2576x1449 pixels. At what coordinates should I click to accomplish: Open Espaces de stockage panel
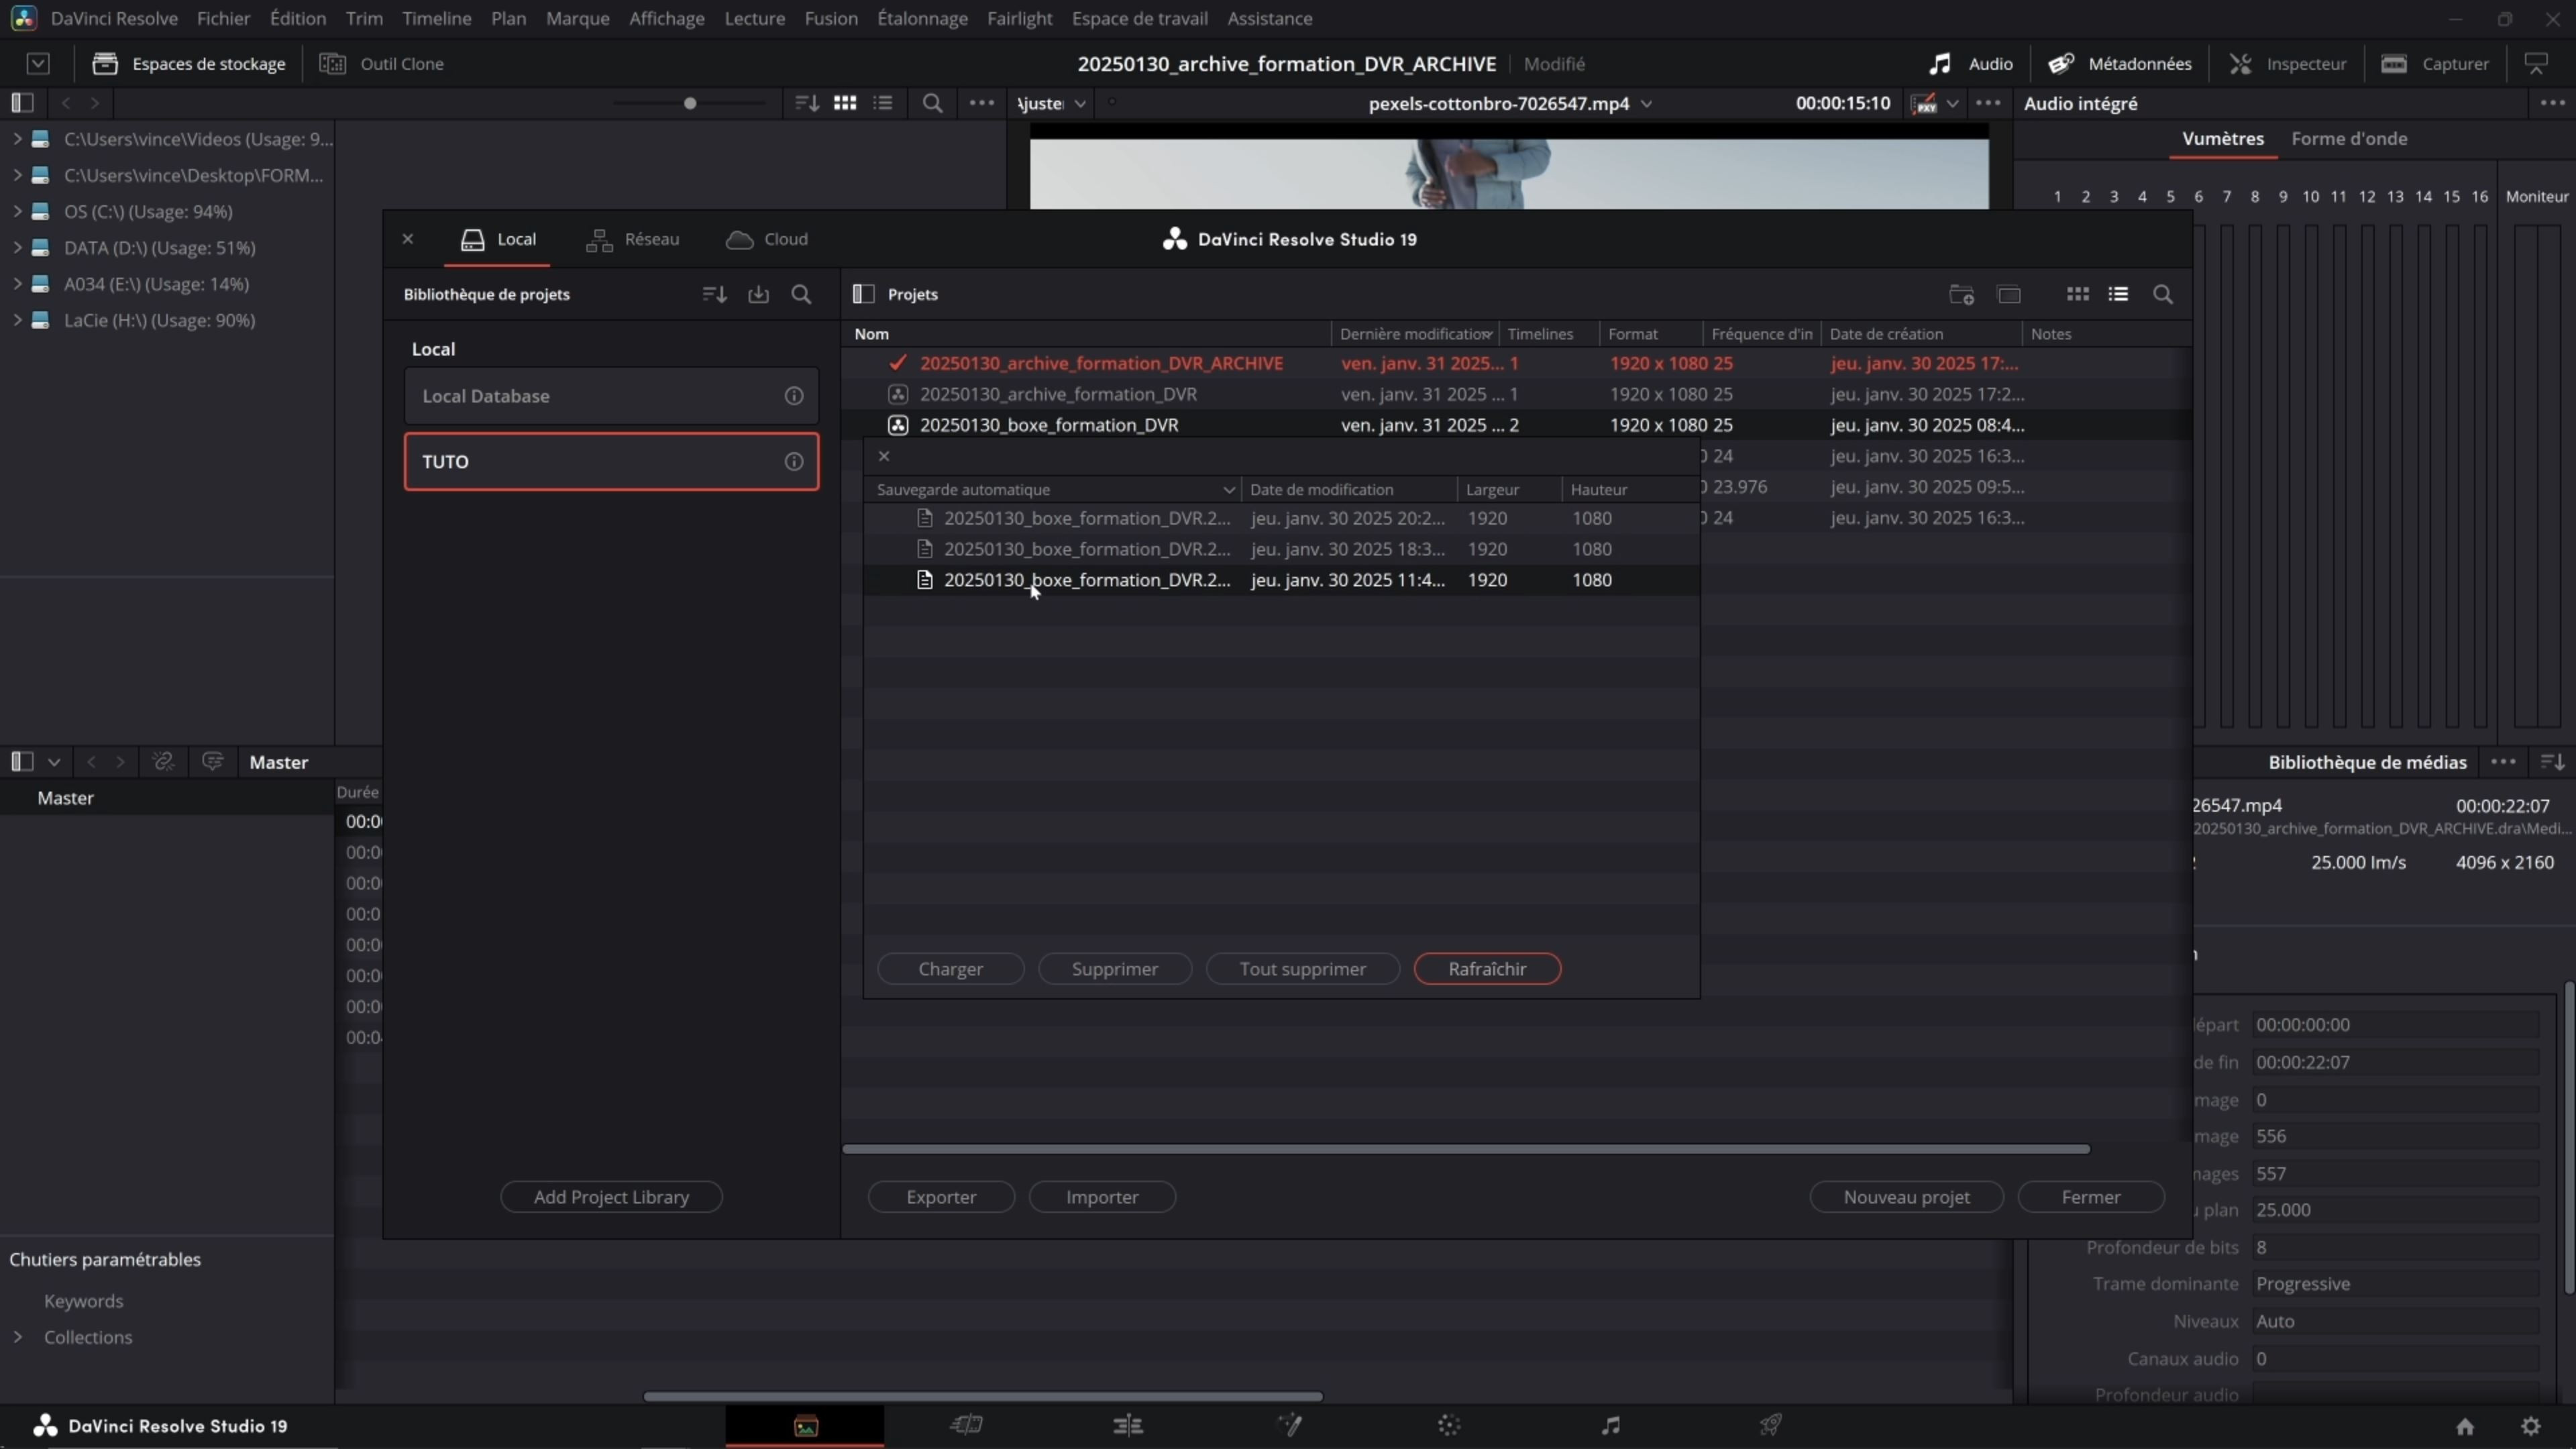pyautogui.click(x=188, y=64)
